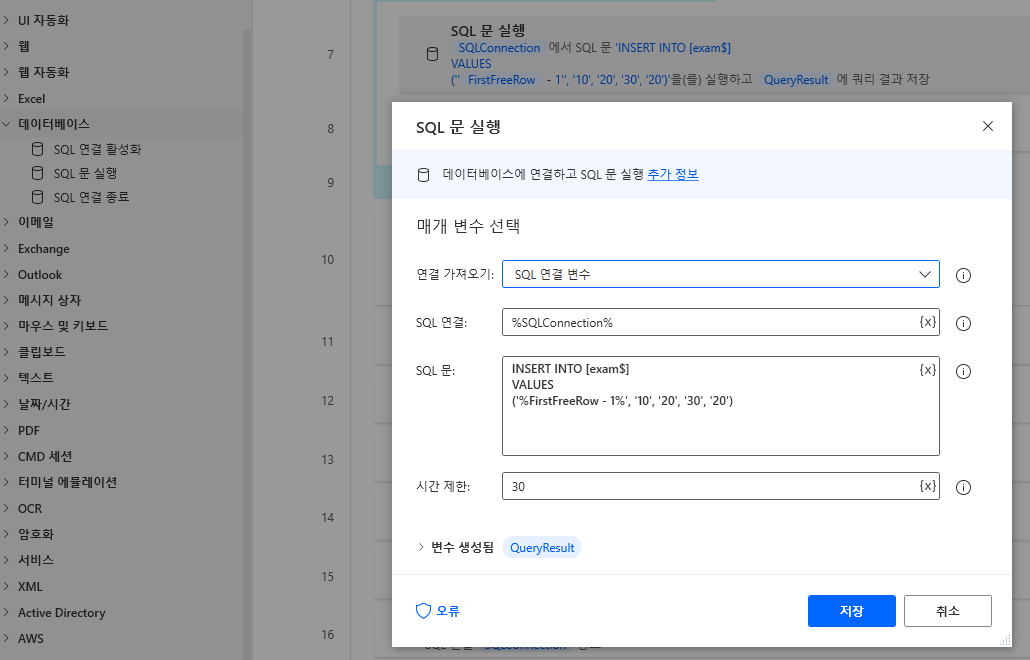Collapse the 데이터베이스 category

7,123
